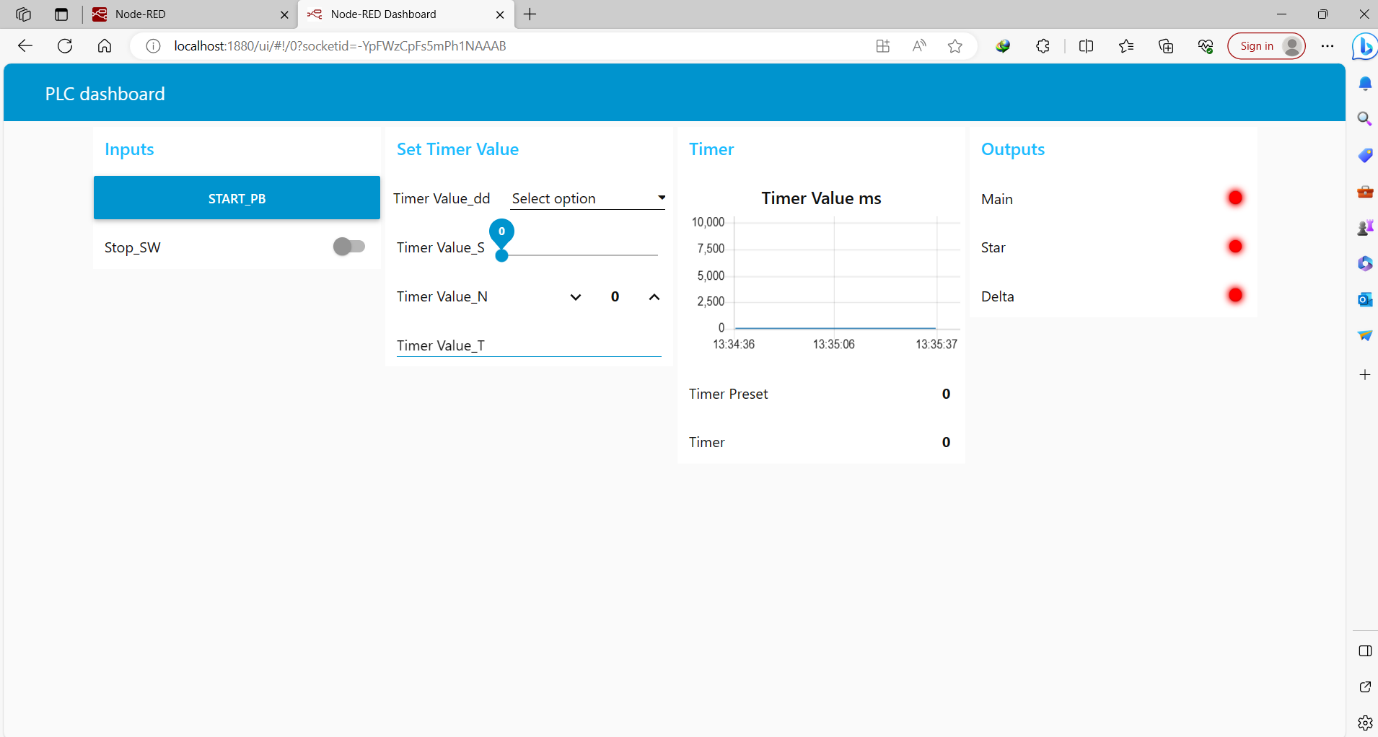Click inside the Timer Value_T input field
Image resolution: width=1378 pixels, height=737 pixels.
[530, 345]
